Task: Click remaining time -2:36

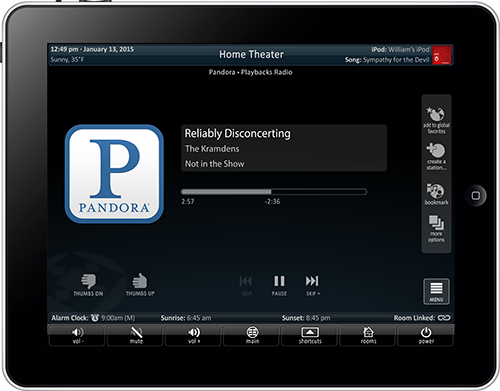Action: click(272, 201)
